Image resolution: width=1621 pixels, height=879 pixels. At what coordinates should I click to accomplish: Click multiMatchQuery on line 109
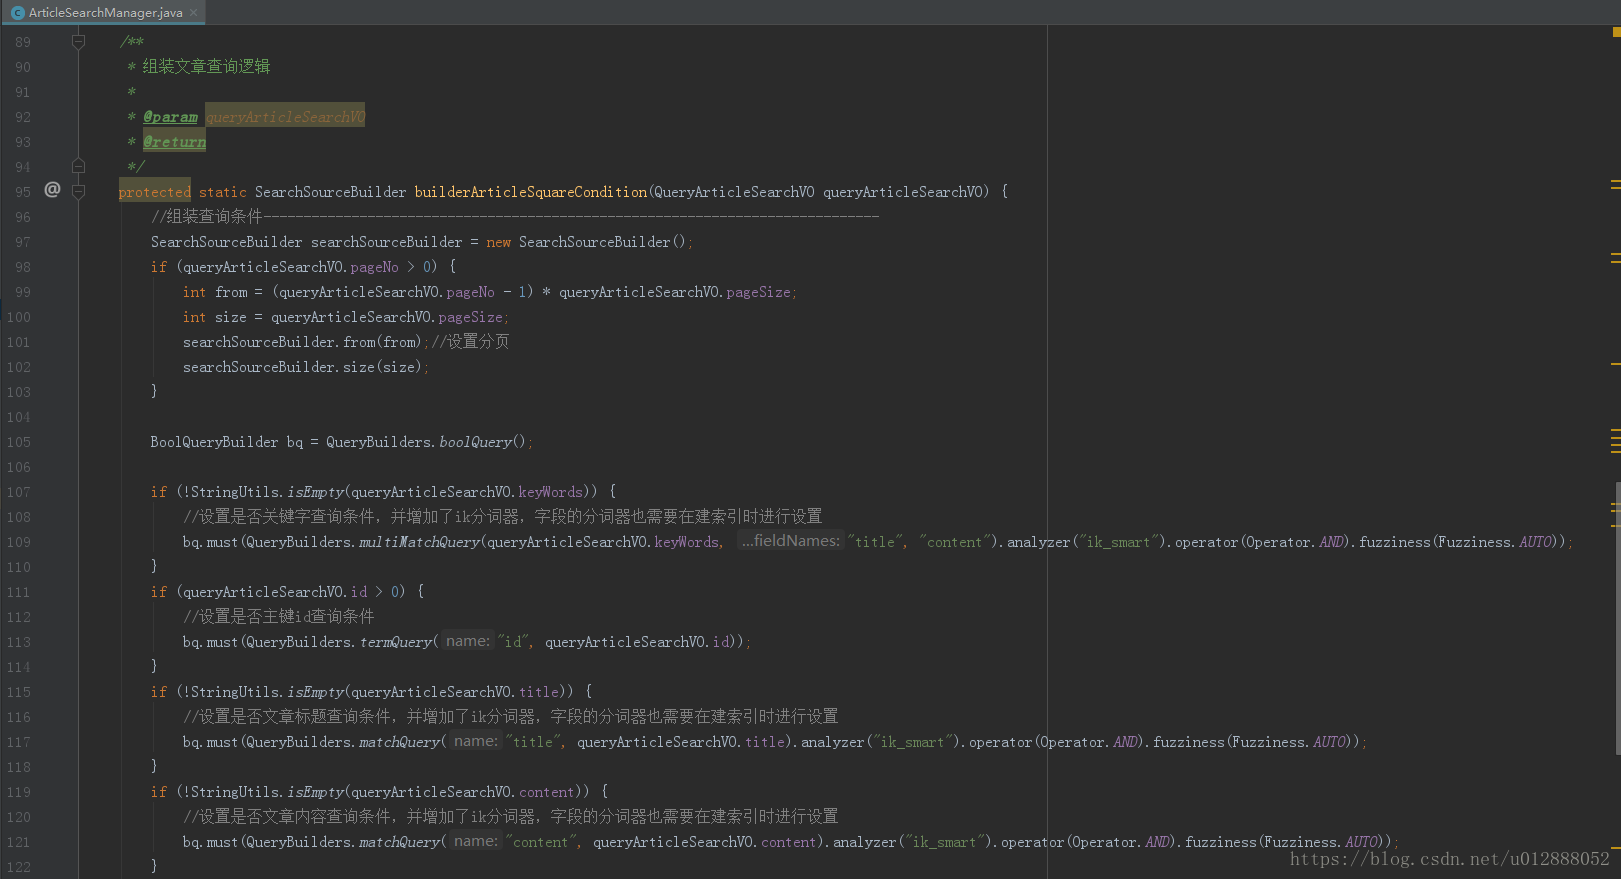420,542
